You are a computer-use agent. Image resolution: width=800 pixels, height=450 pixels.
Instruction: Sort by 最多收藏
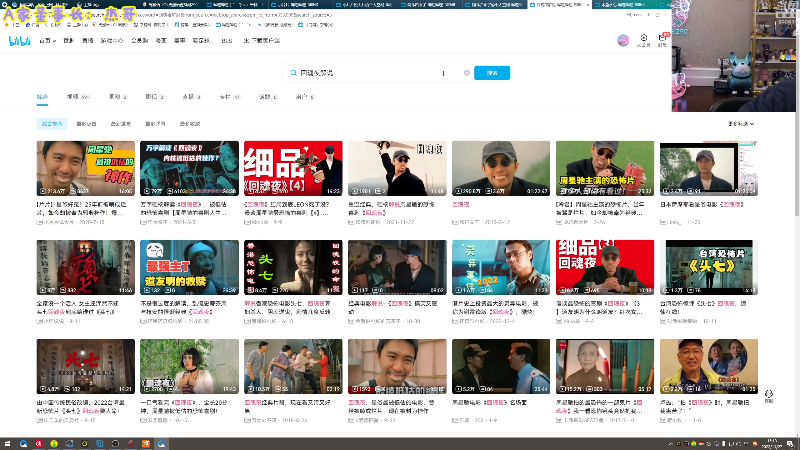click(x=190, y=124)
